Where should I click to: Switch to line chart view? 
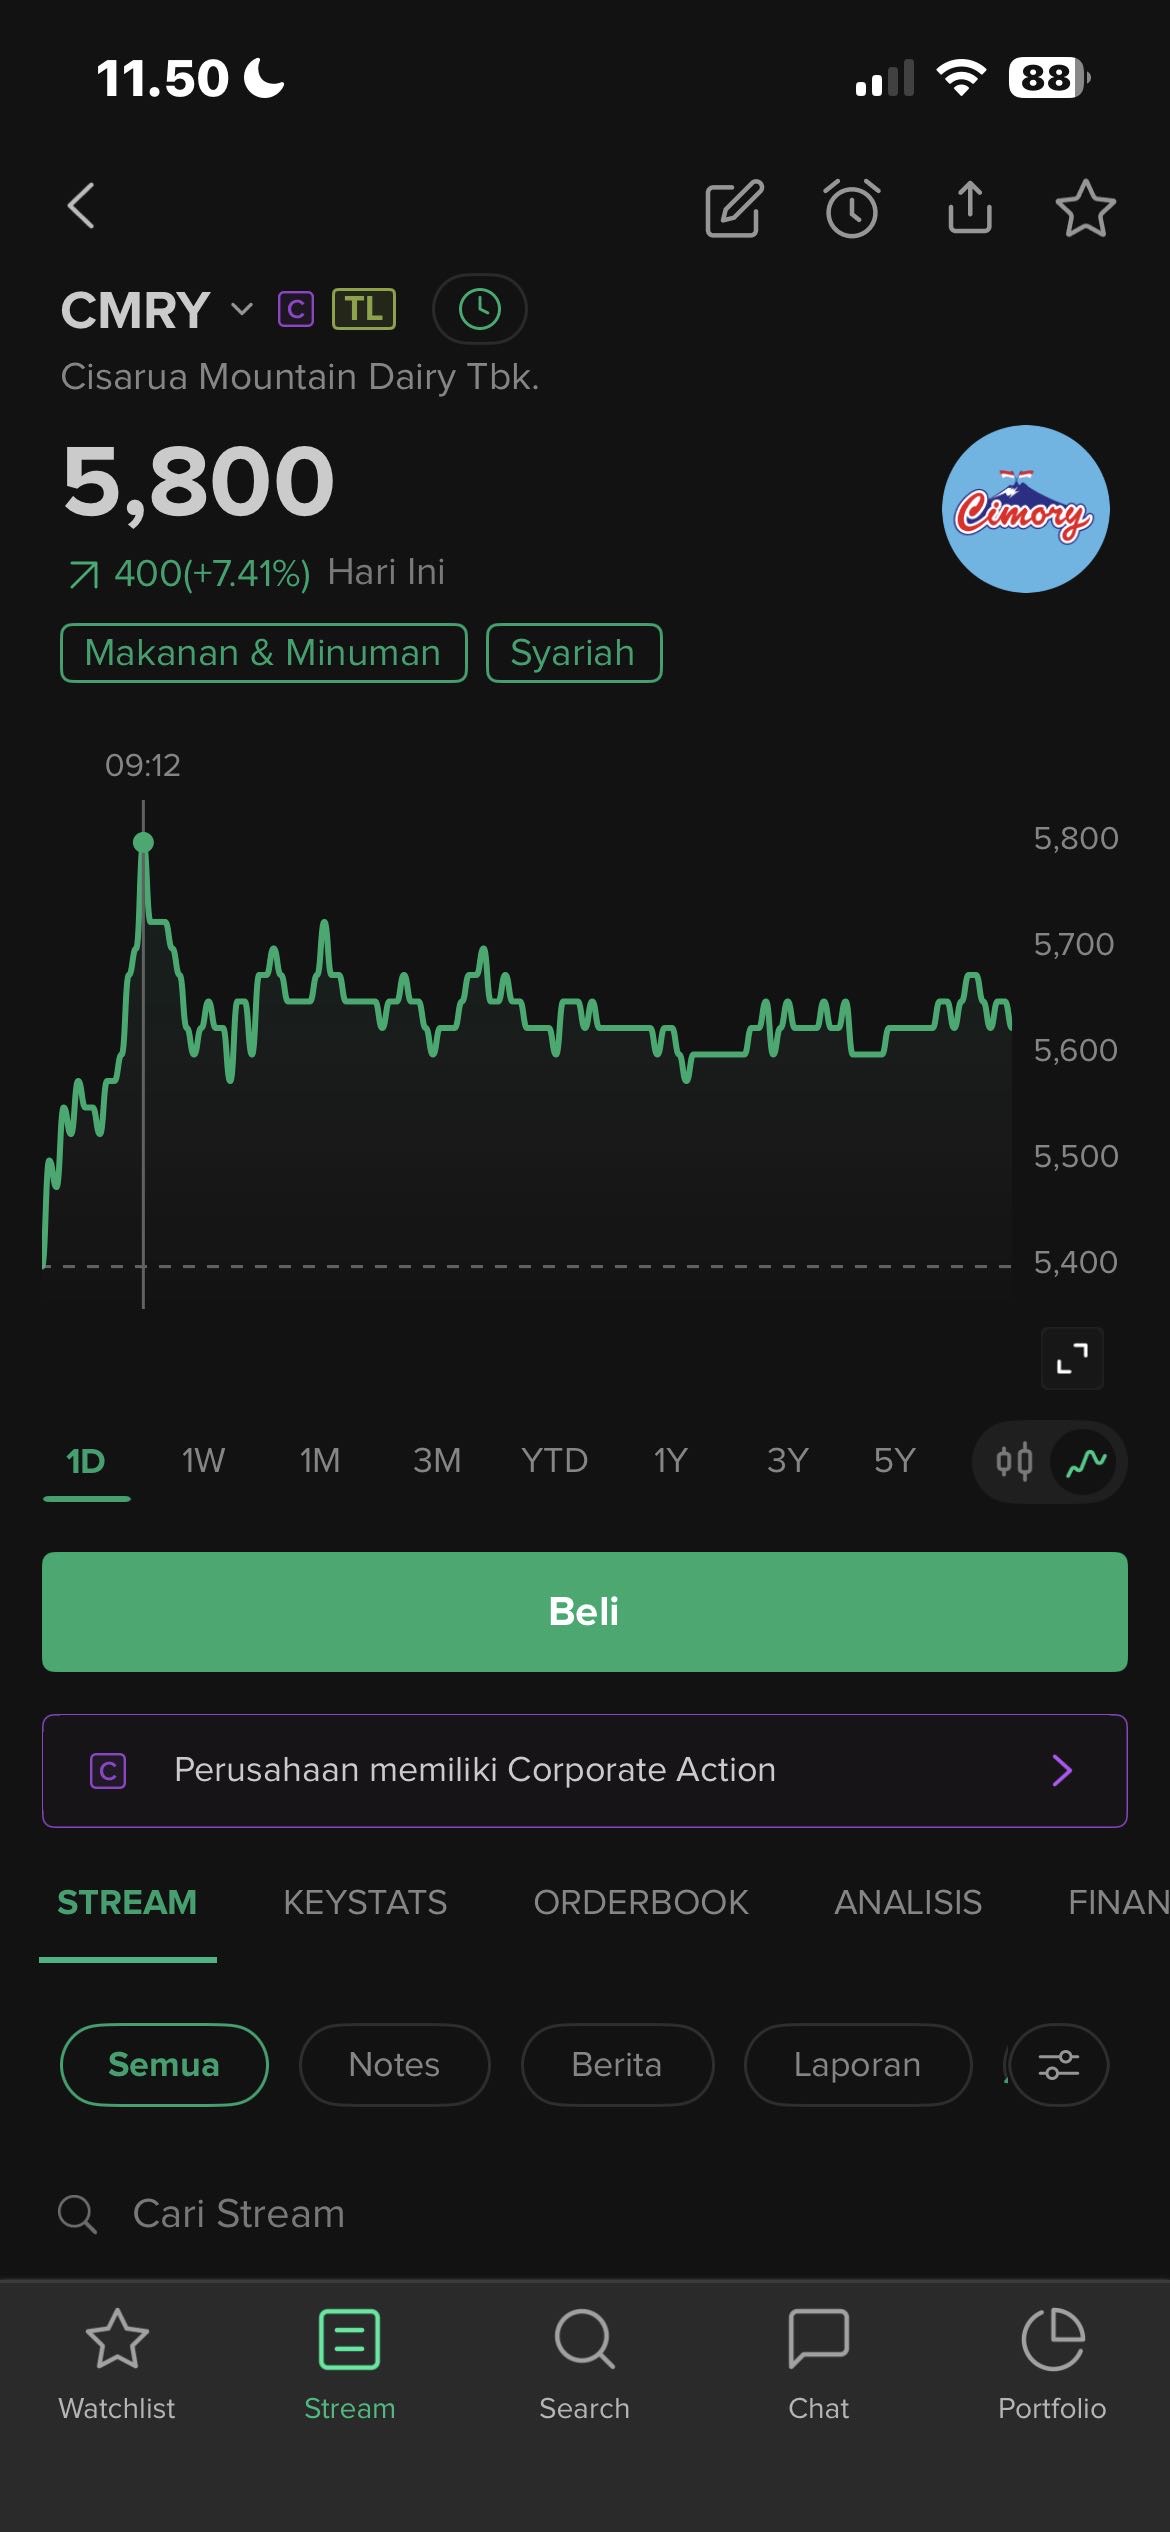(1086, 1462)
